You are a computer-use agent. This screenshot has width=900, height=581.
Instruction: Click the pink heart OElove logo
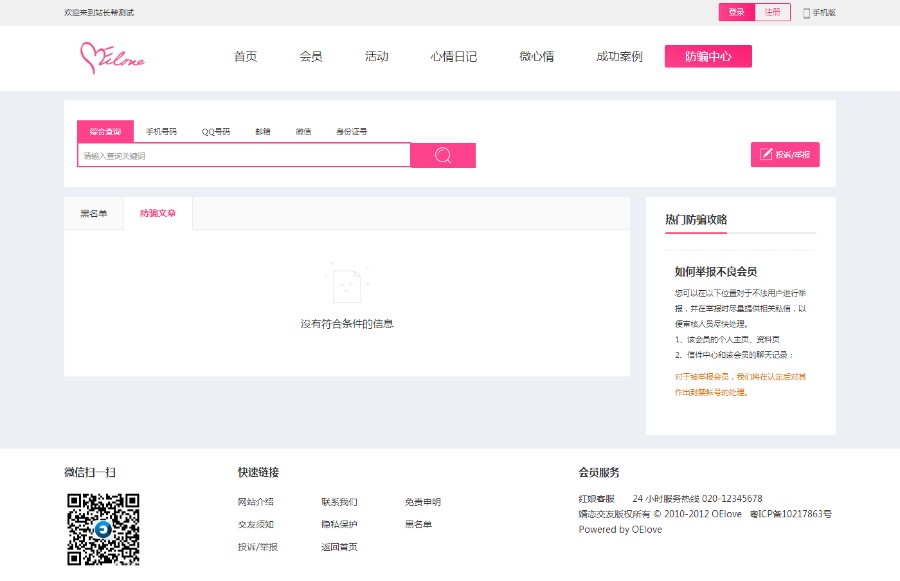pyautogui.click(x=113, y=58)
